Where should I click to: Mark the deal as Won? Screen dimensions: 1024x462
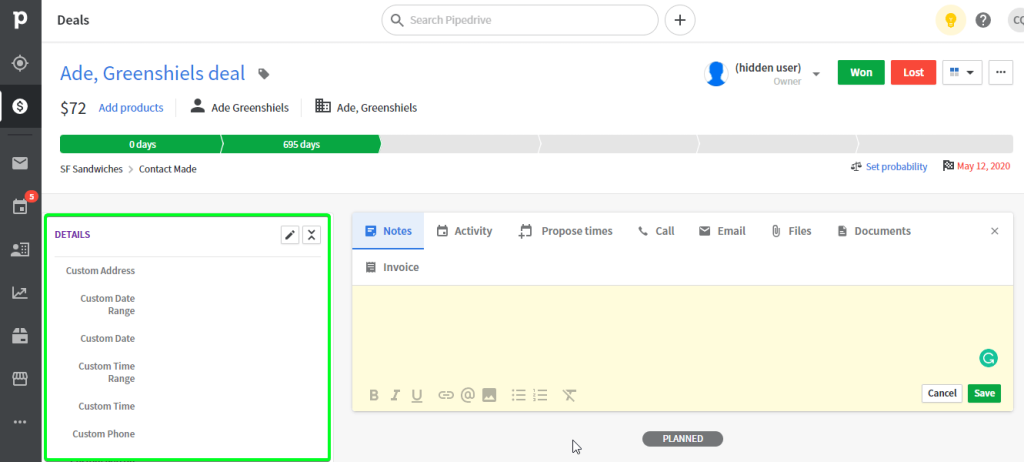(861, 73)
